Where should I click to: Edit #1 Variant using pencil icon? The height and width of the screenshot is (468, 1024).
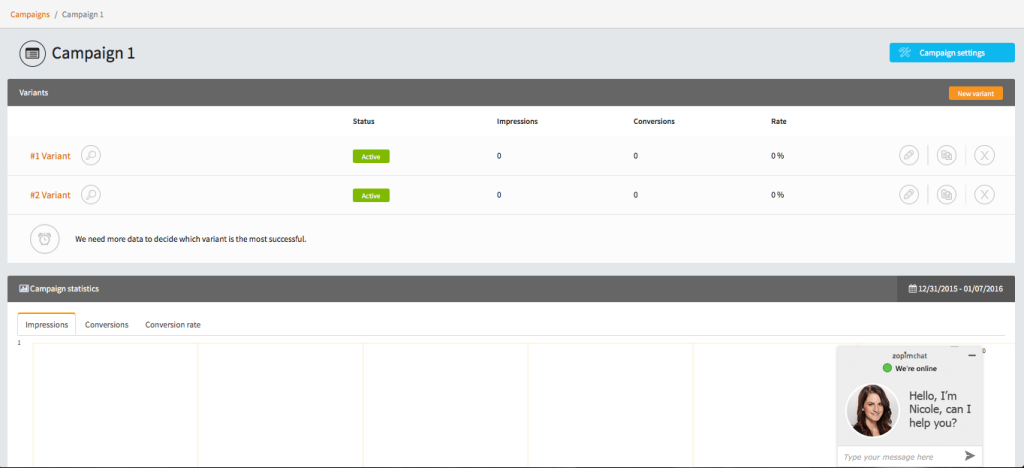tap(908, 155)
